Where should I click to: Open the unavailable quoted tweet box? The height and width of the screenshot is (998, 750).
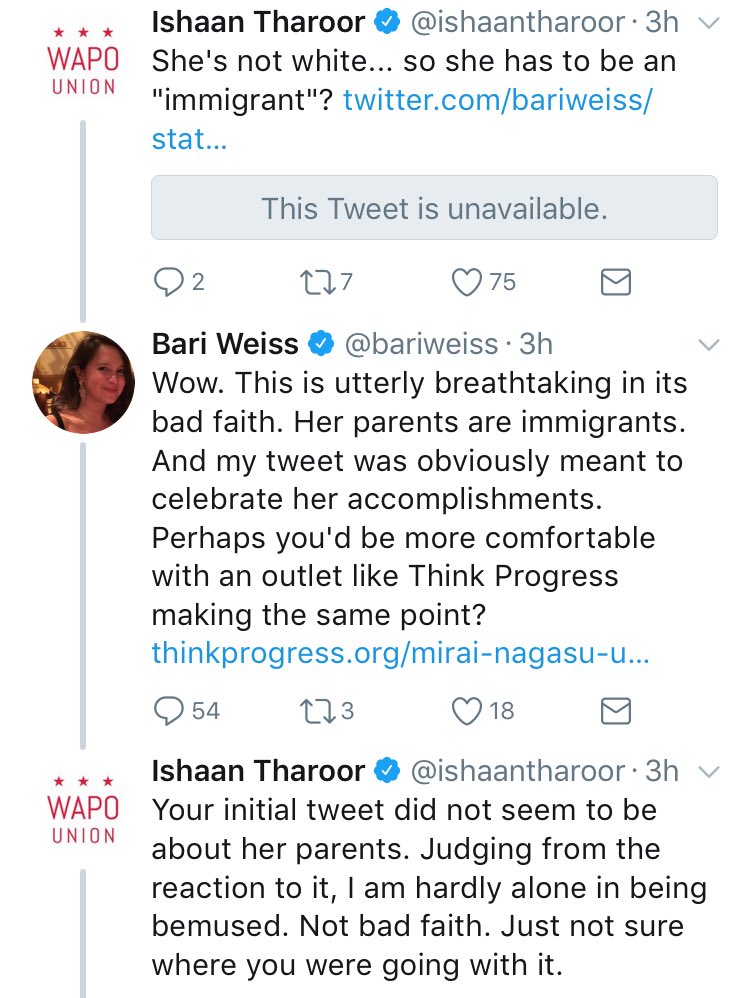click(434, 208)
